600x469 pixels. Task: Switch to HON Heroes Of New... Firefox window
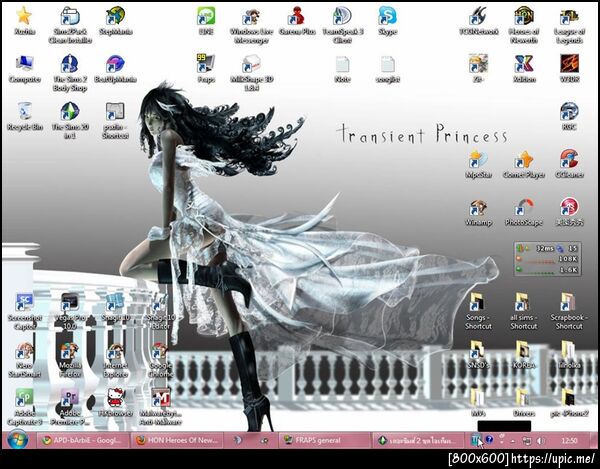point(177,440)
